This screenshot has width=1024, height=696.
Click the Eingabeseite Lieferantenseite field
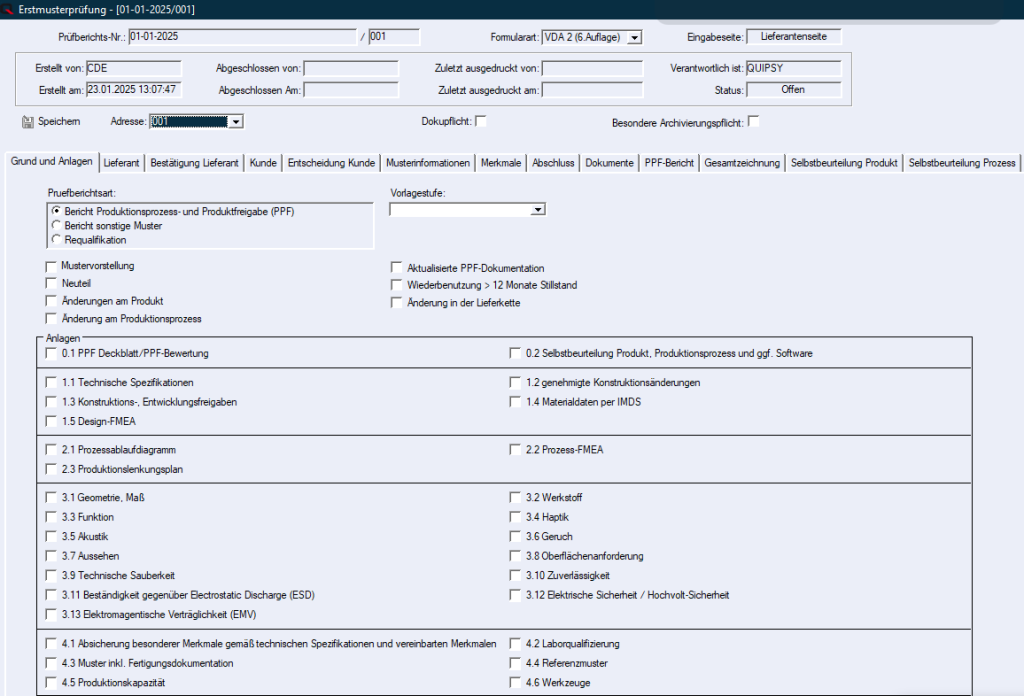(793, 37)
